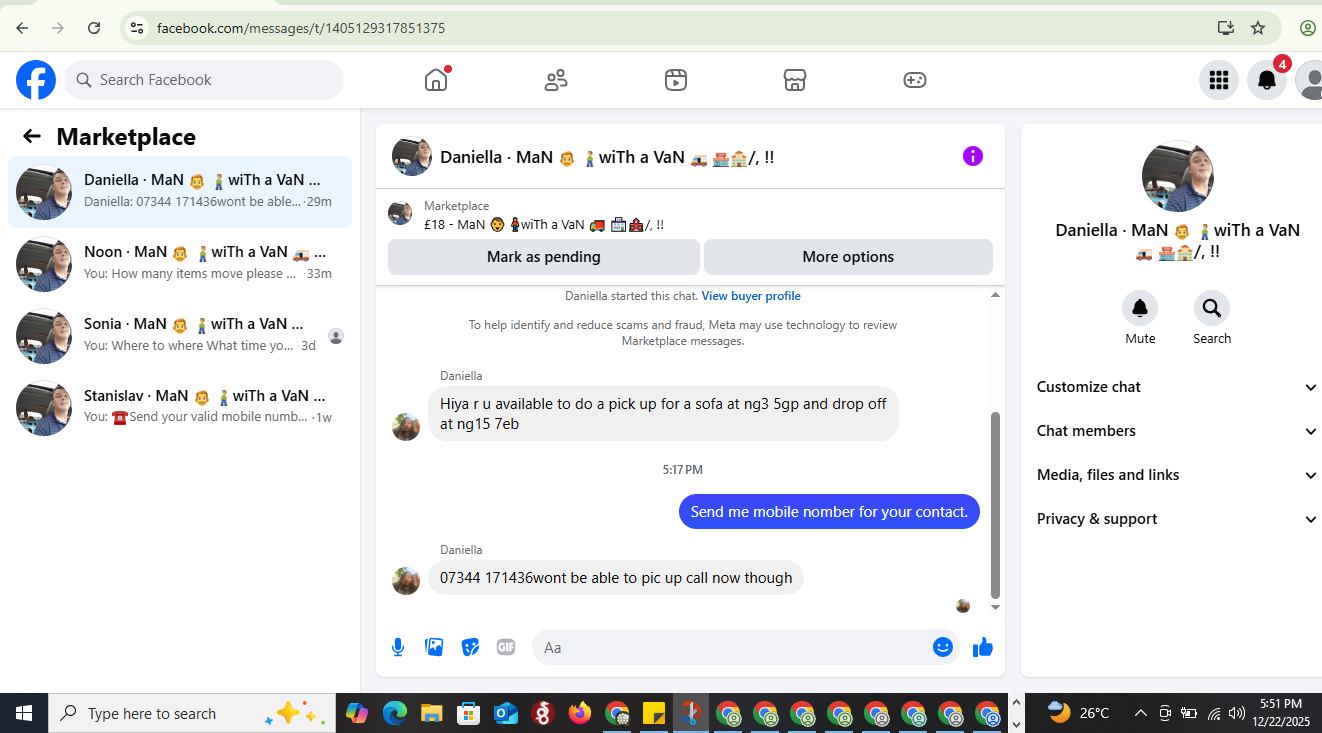Open the Wi-Fi network tray icon
The image size is (1322, 733).
(1214, 713)
